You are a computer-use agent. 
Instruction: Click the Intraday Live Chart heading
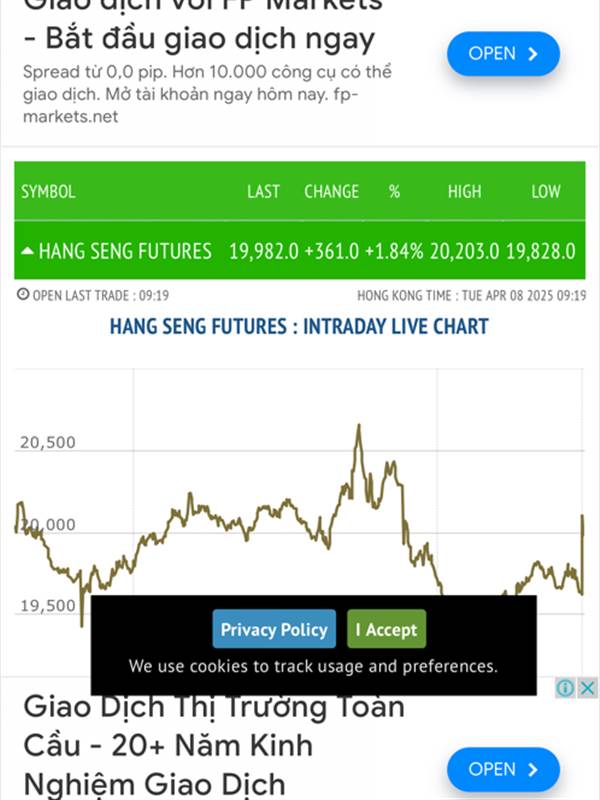[299, 327]
